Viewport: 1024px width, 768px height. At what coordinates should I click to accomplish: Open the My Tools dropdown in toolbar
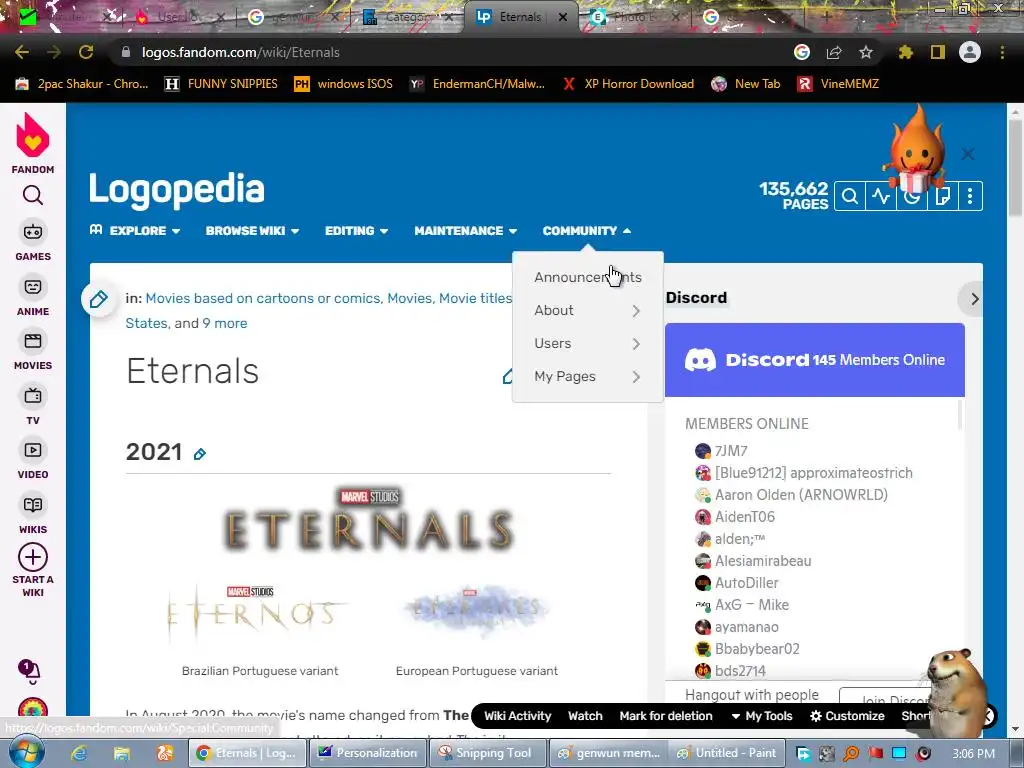click(761, 716)
